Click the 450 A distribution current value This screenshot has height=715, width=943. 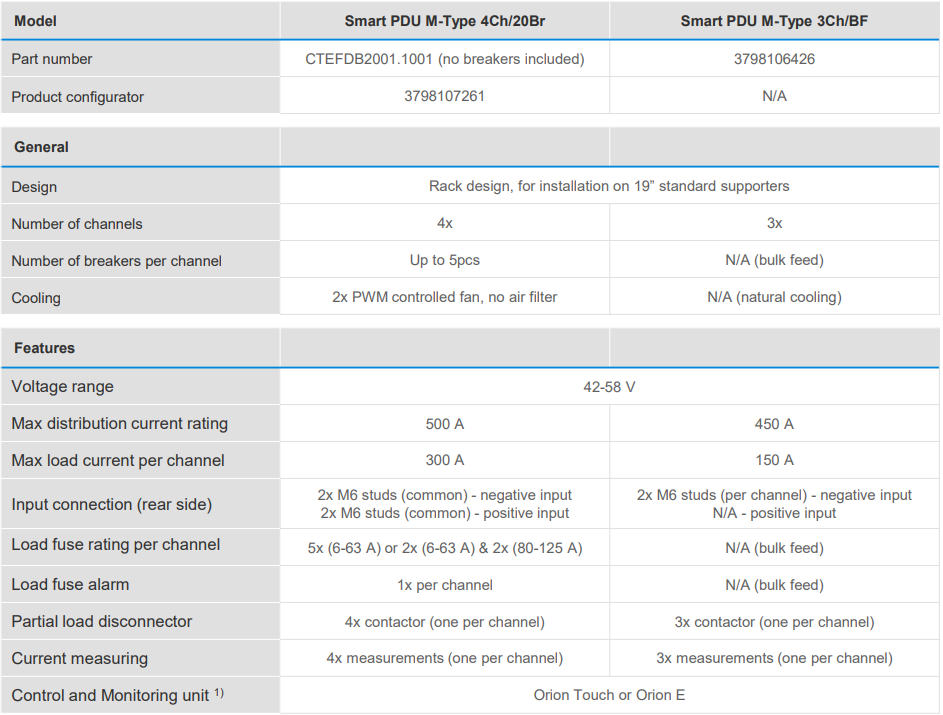tap(774, 424)
